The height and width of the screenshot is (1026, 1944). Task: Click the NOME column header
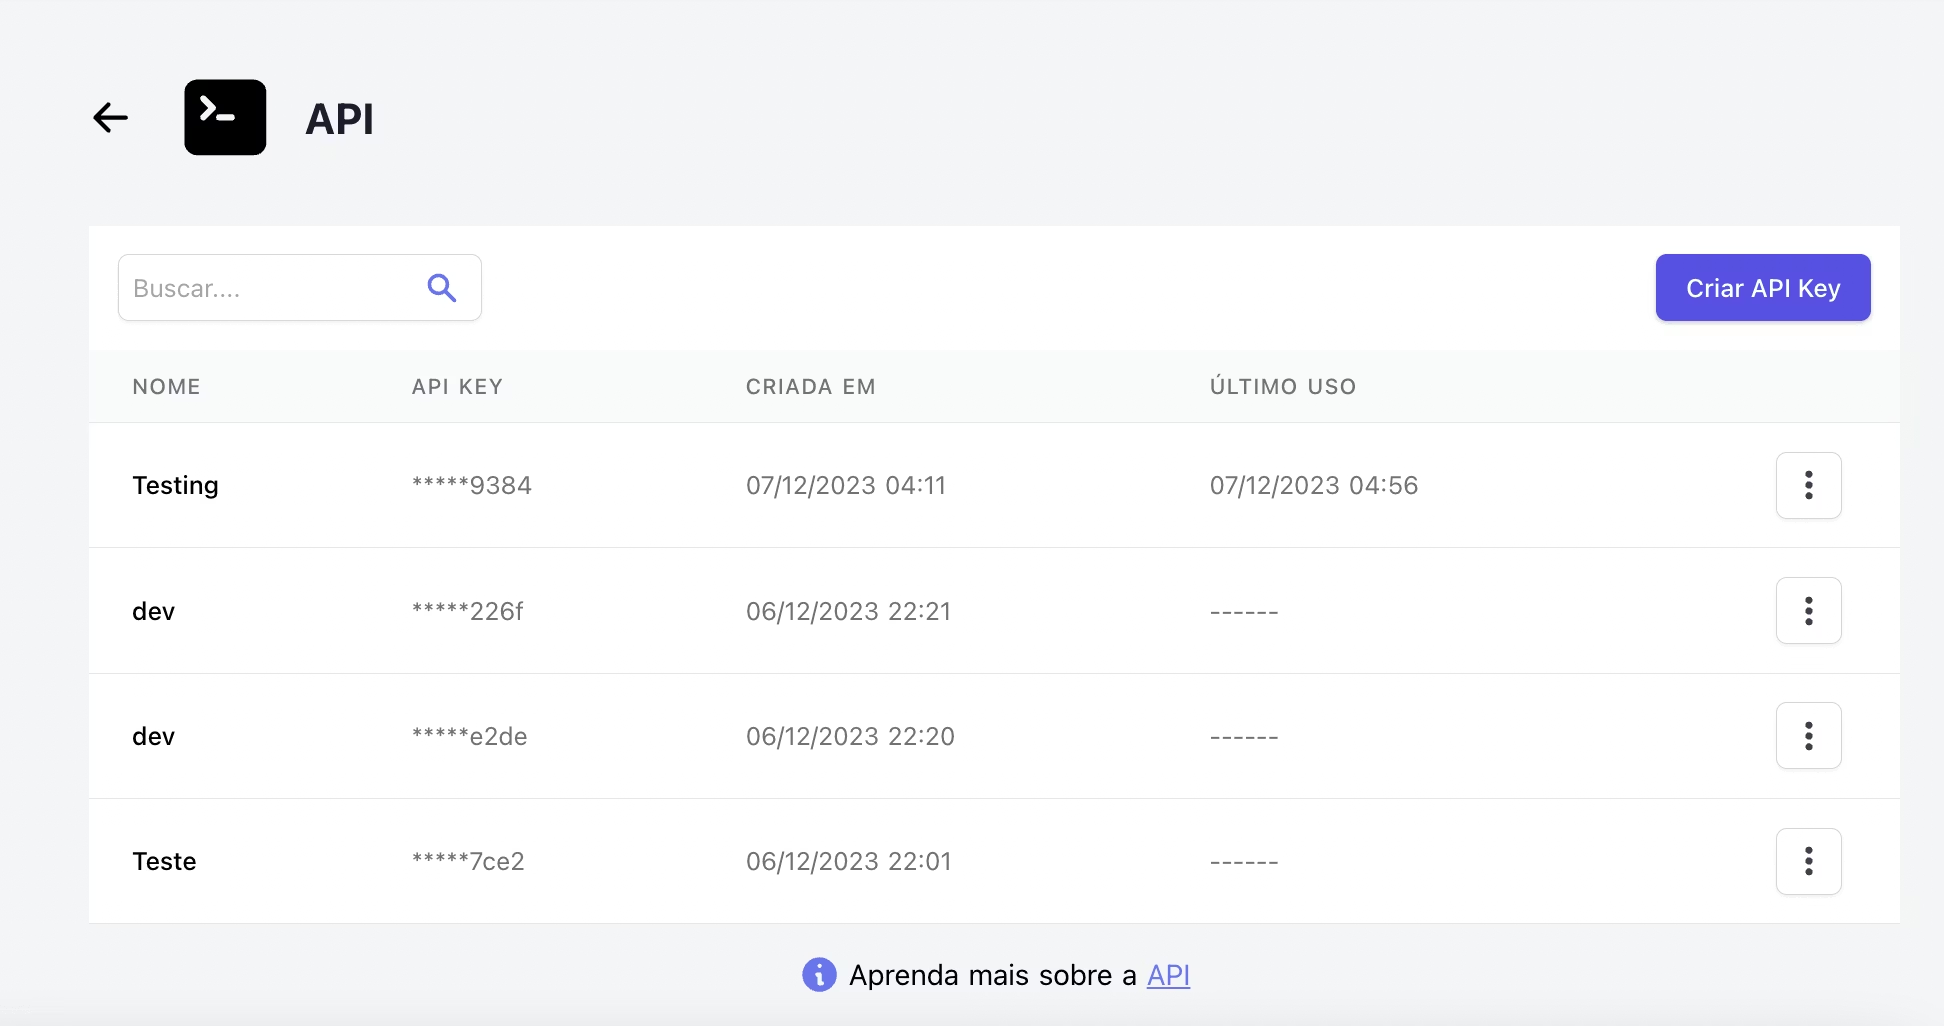[166, 386]
